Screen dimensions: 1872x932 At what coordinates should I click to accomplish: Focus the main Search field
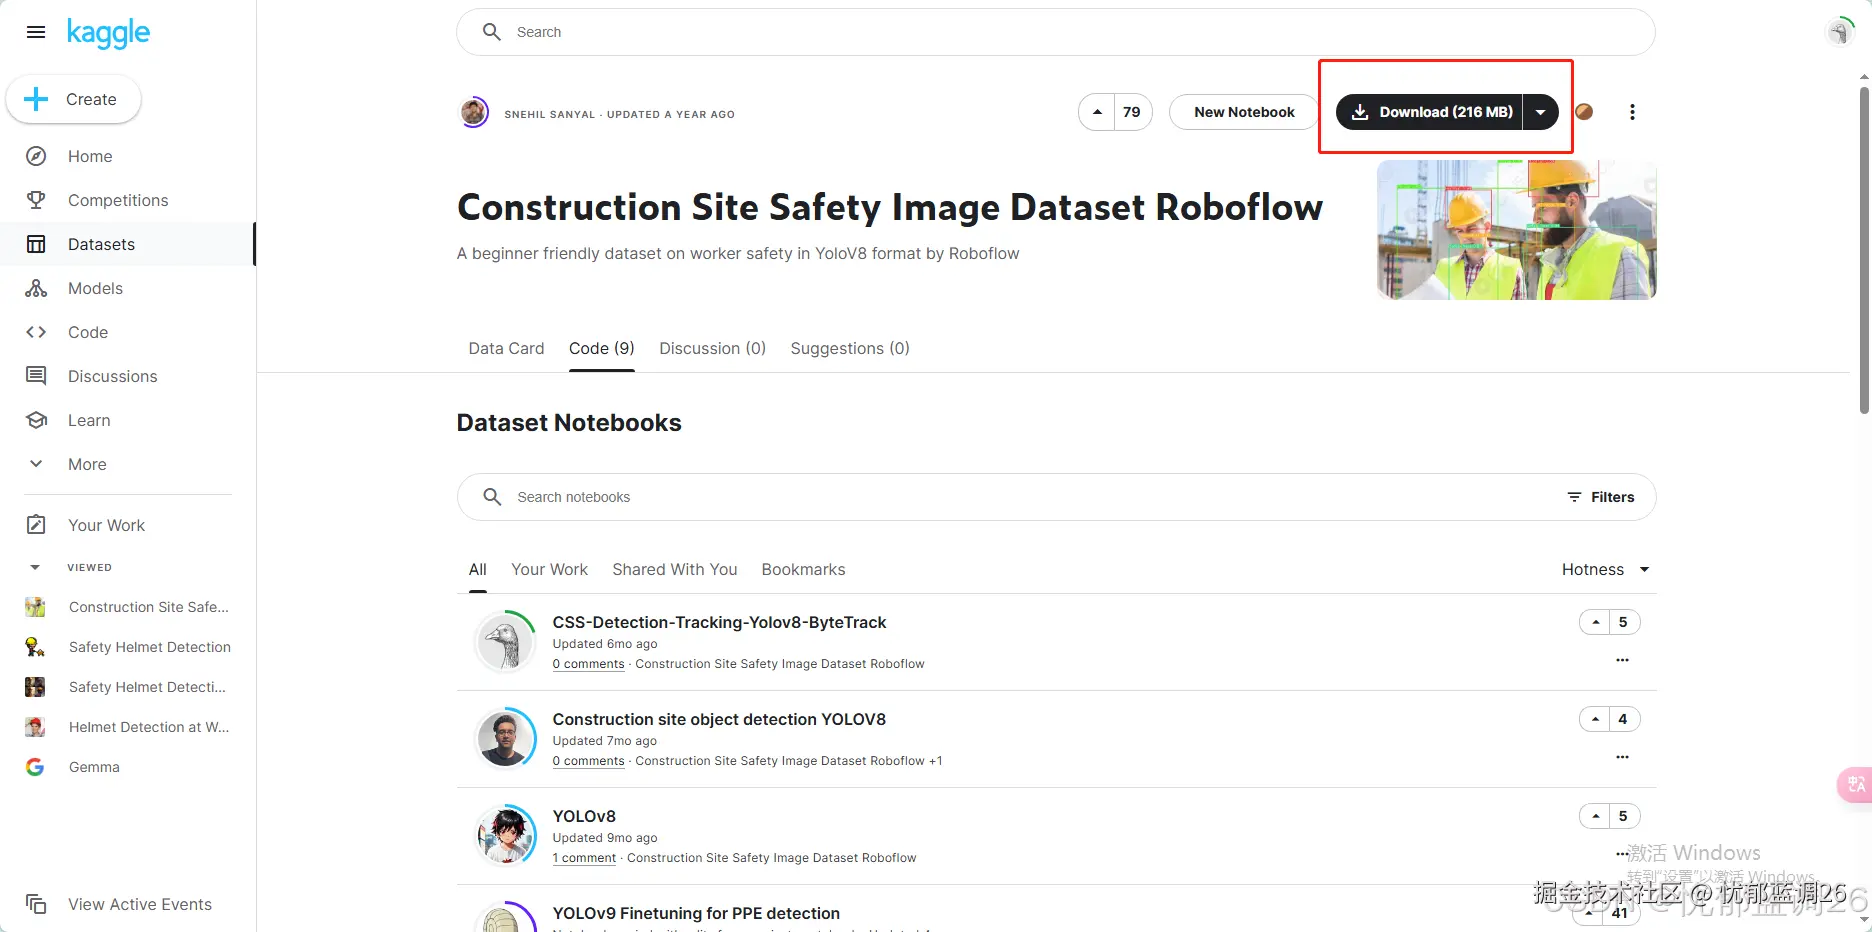point(1055,32)
